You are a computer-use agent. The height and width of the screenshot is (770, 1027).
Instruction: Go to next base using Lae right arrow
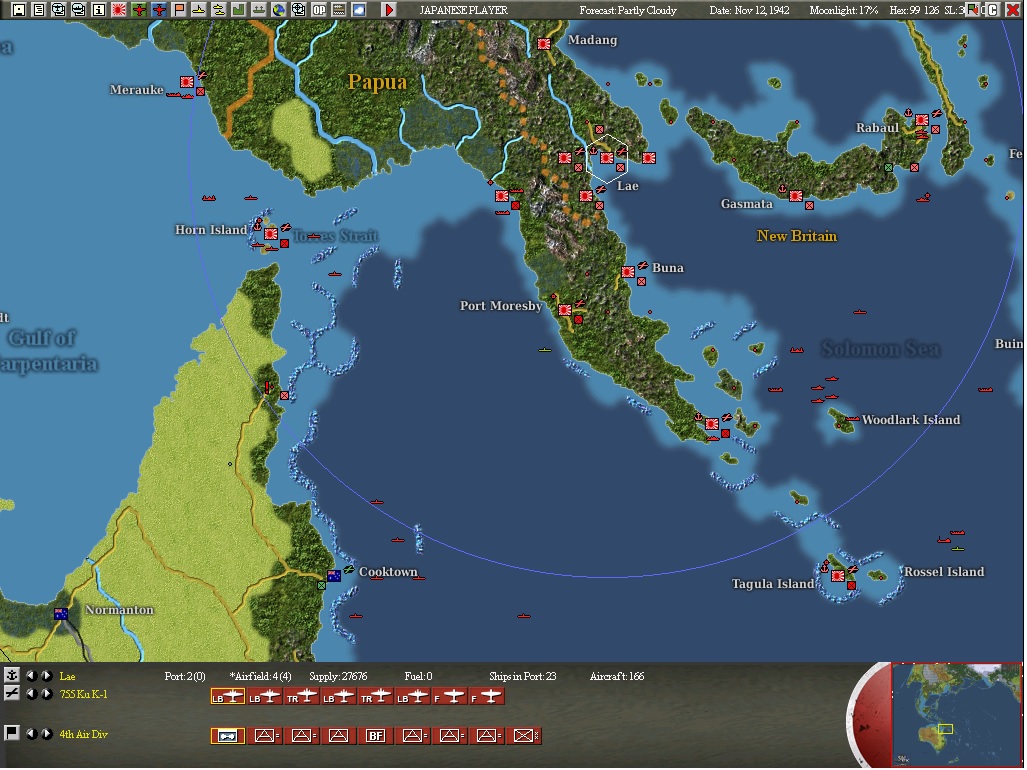click(x=47, y=676)
